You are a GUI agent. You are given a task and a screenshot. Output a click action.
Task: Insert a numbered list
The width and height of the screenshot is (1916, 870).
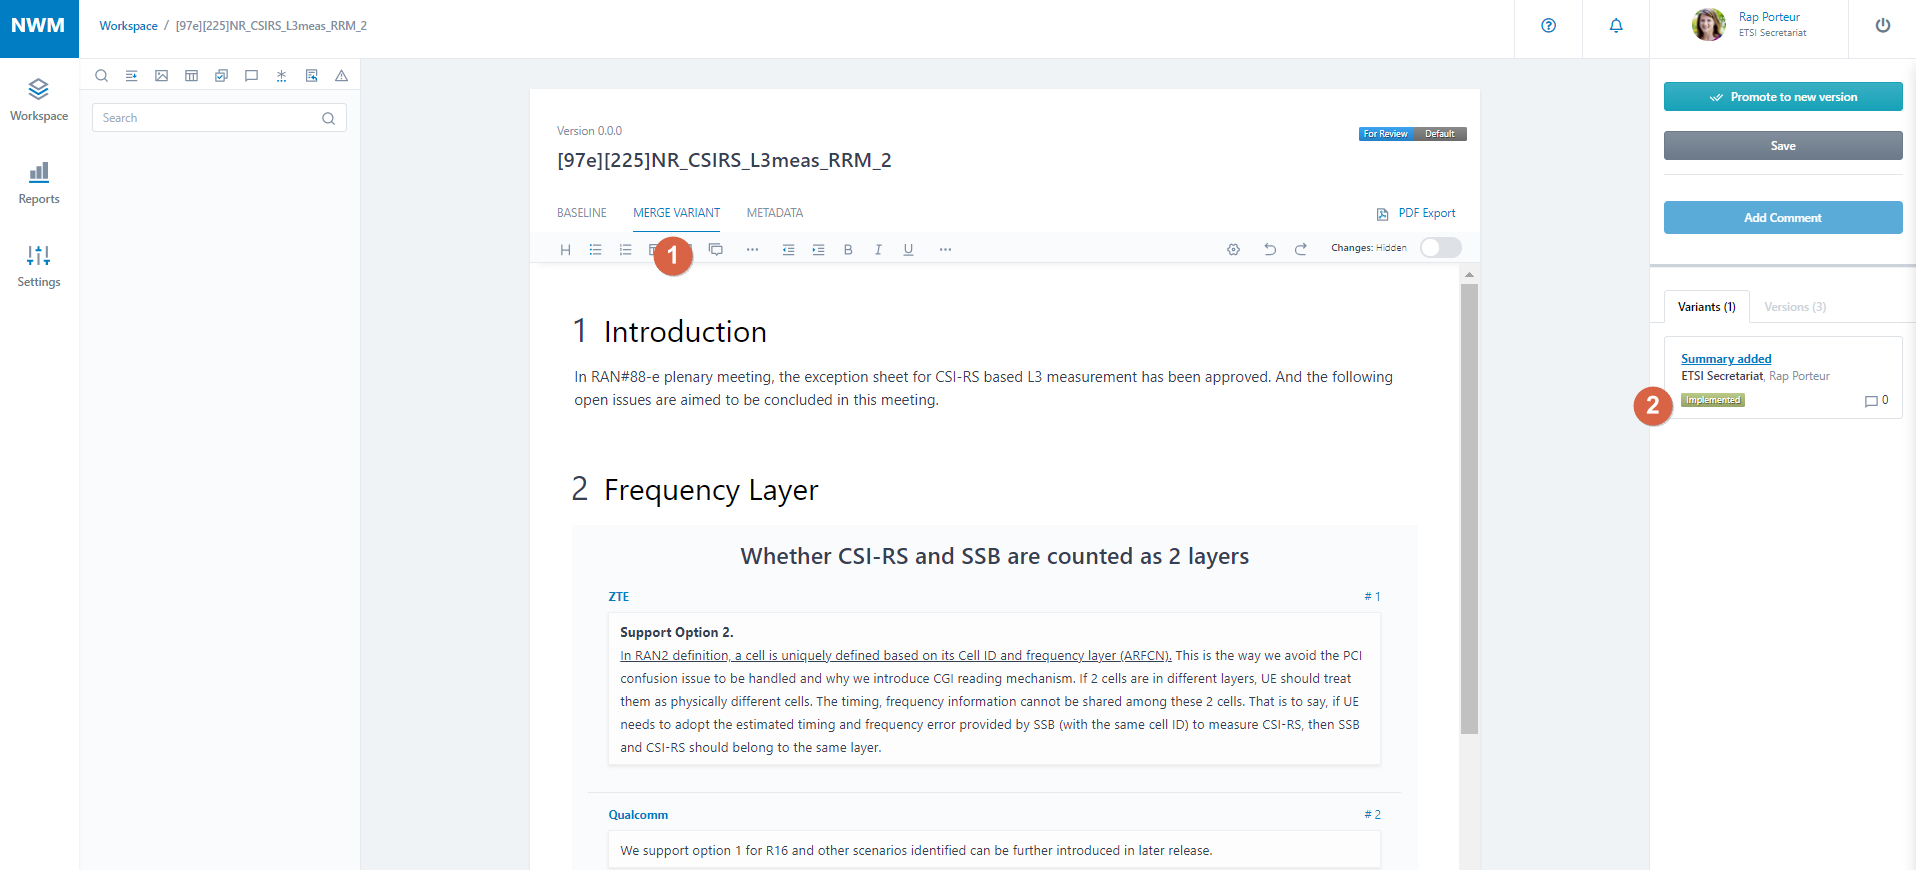pyautogui.click(x=625, y=250)
